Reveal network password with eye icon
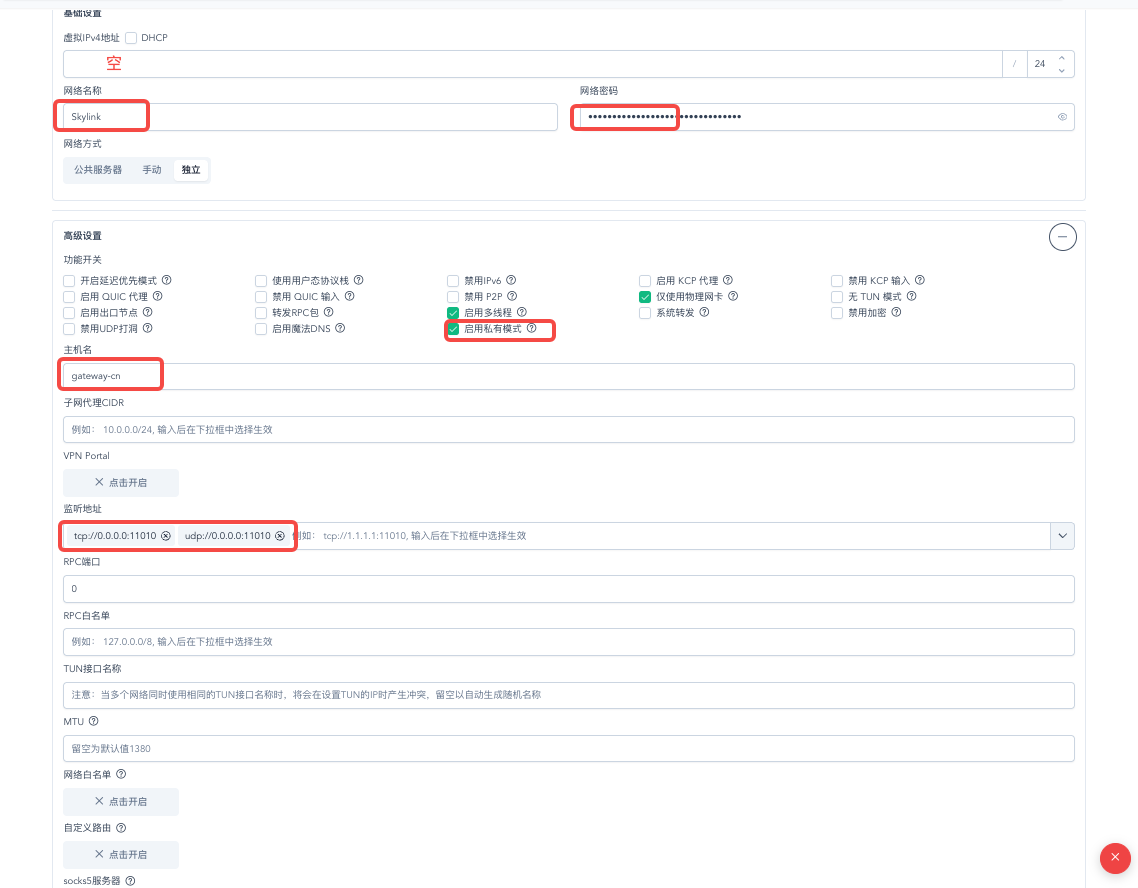The height and width of the screenshot is (888, 1138). pos(1062,117)
